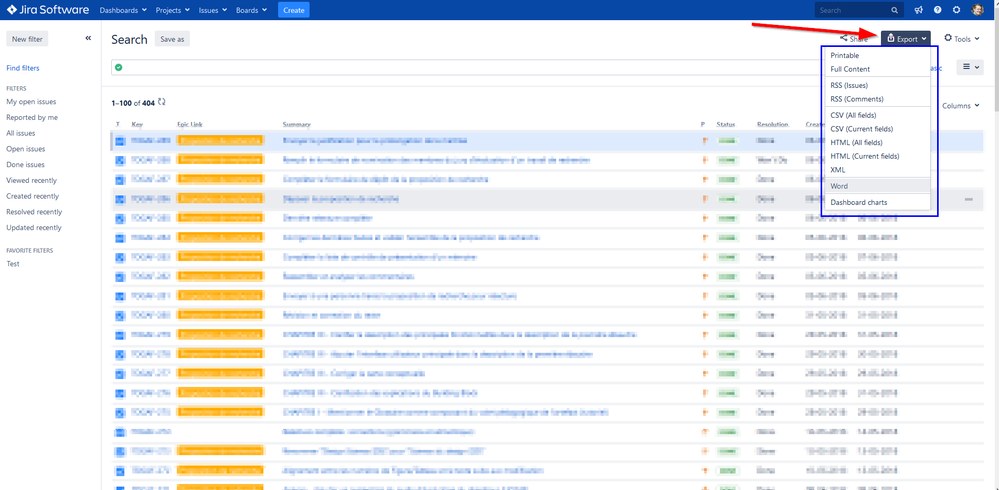Image resolution: width=999 pixels, height=490 pixels.
Task: Open the Columns dropdown
Action: pyautogui.click(x=961, y=106)
